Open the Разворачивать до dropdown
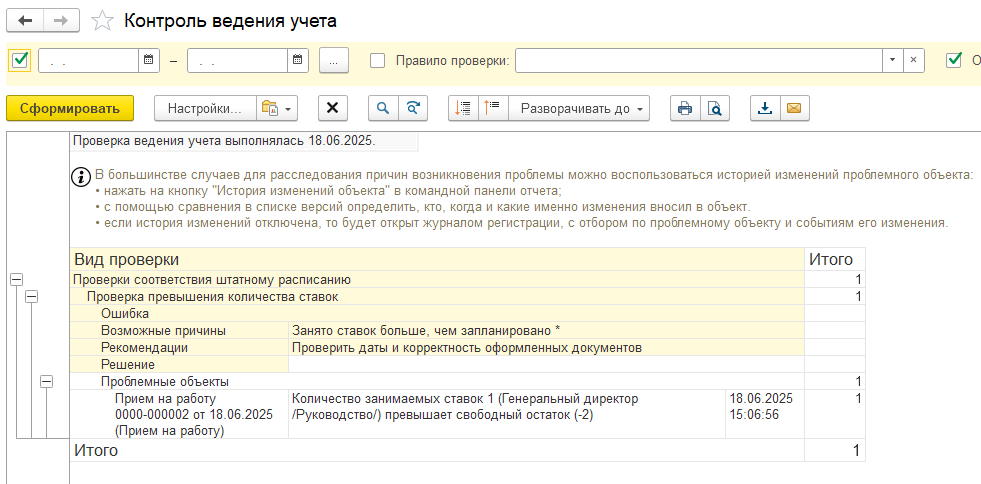The image size is (981, 484). click(579, 108)
